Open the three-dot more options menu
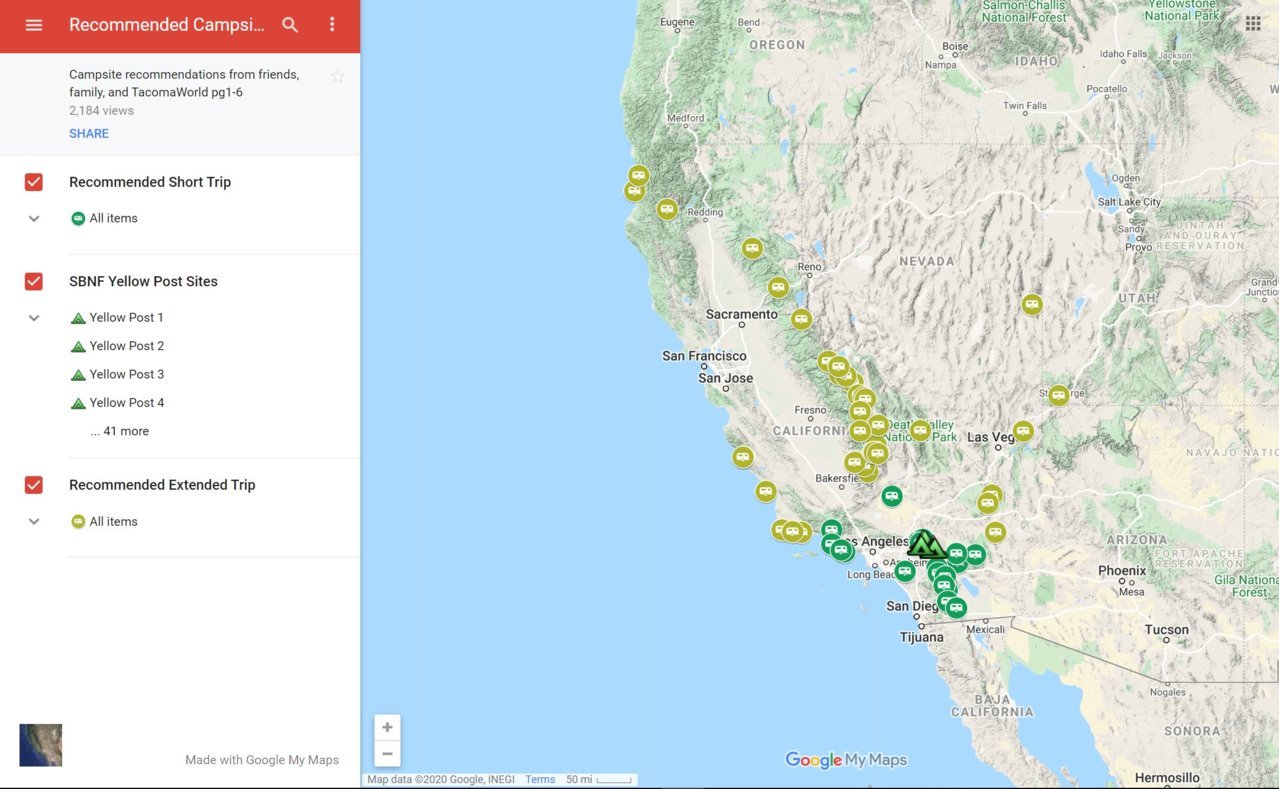Viewport: 1279px width, 789px height. (332, 25)
